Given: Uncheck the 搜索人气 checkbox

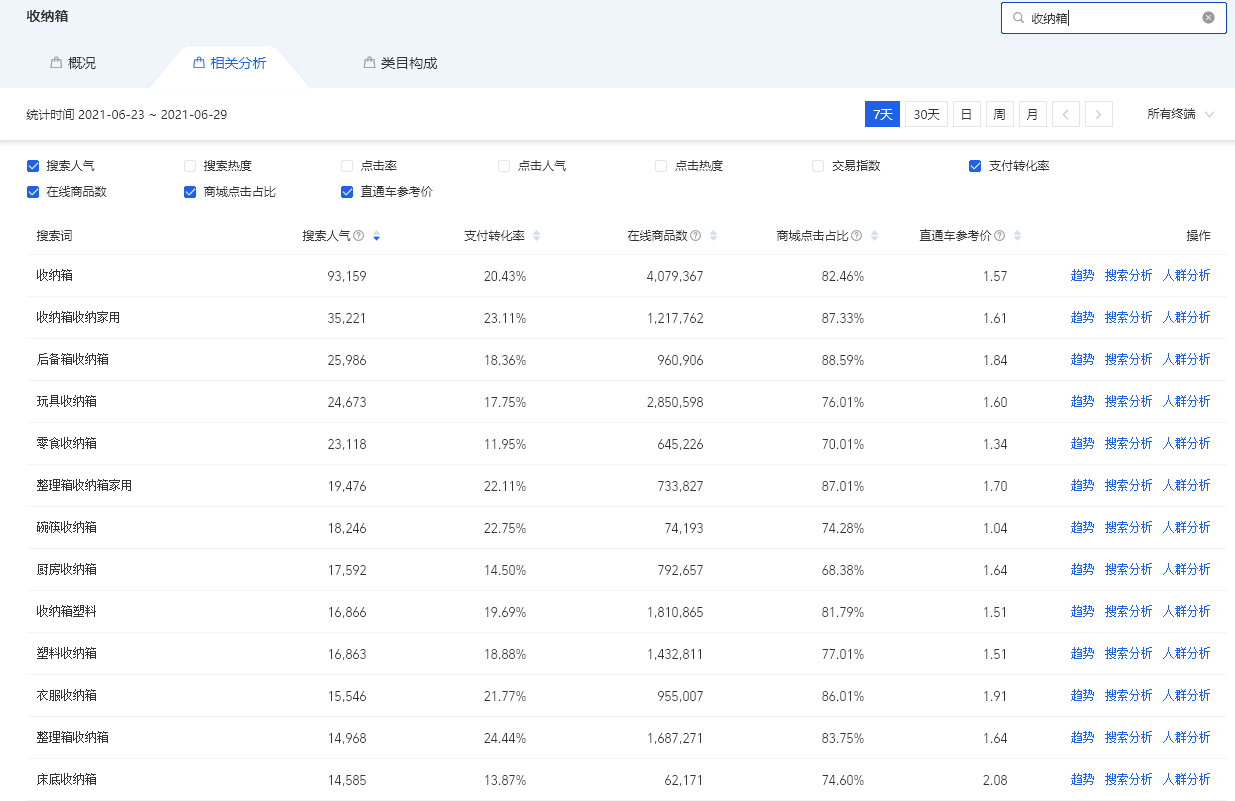Looking at the screenshot, I should (33, 166).
